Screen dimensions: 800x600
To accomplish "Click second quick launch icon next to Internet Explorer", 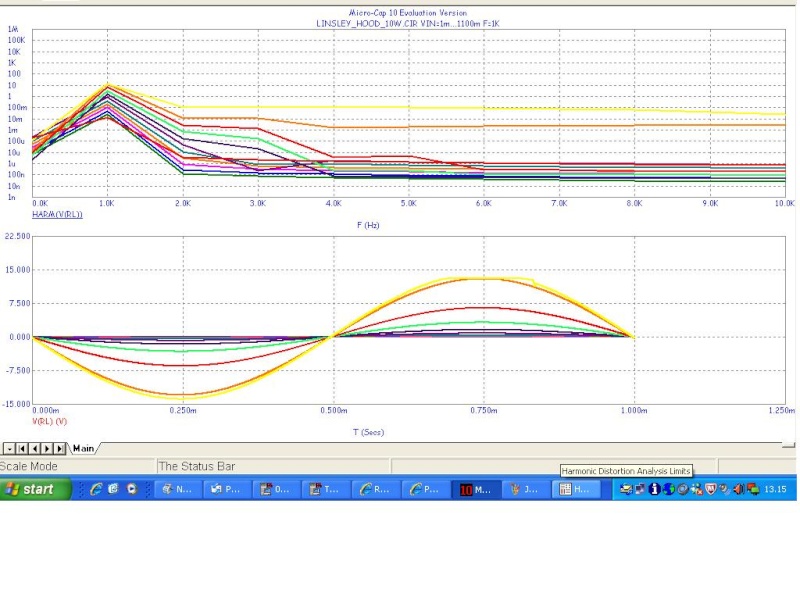I will (113, 489).
